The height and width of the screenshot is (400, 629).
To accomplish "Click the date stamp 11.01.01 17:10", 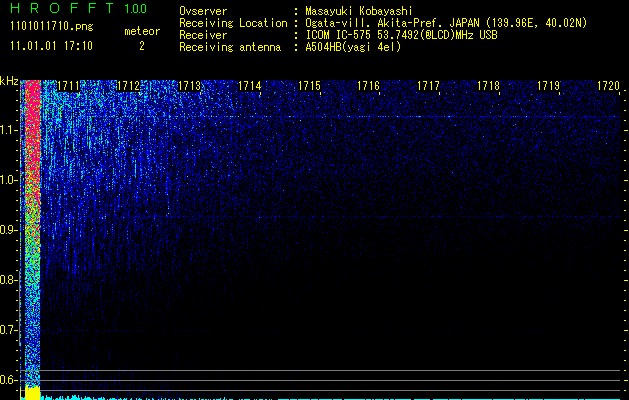I will click(51, 46).
